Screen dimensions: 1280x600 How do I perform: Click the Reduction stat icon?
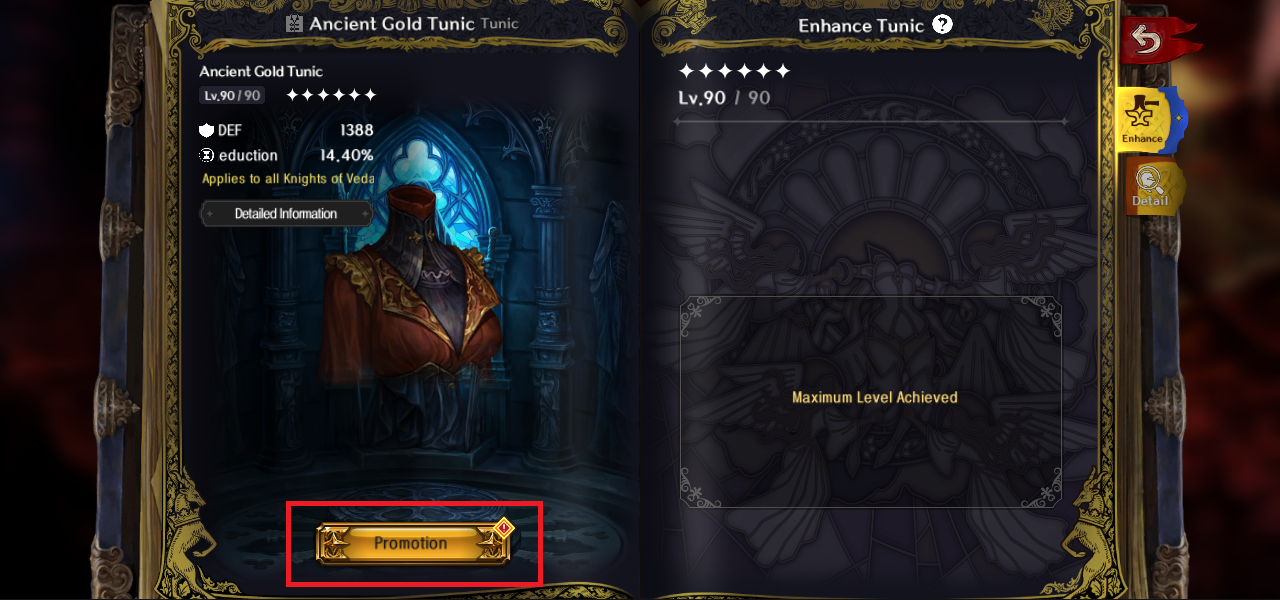coord(207,155)
